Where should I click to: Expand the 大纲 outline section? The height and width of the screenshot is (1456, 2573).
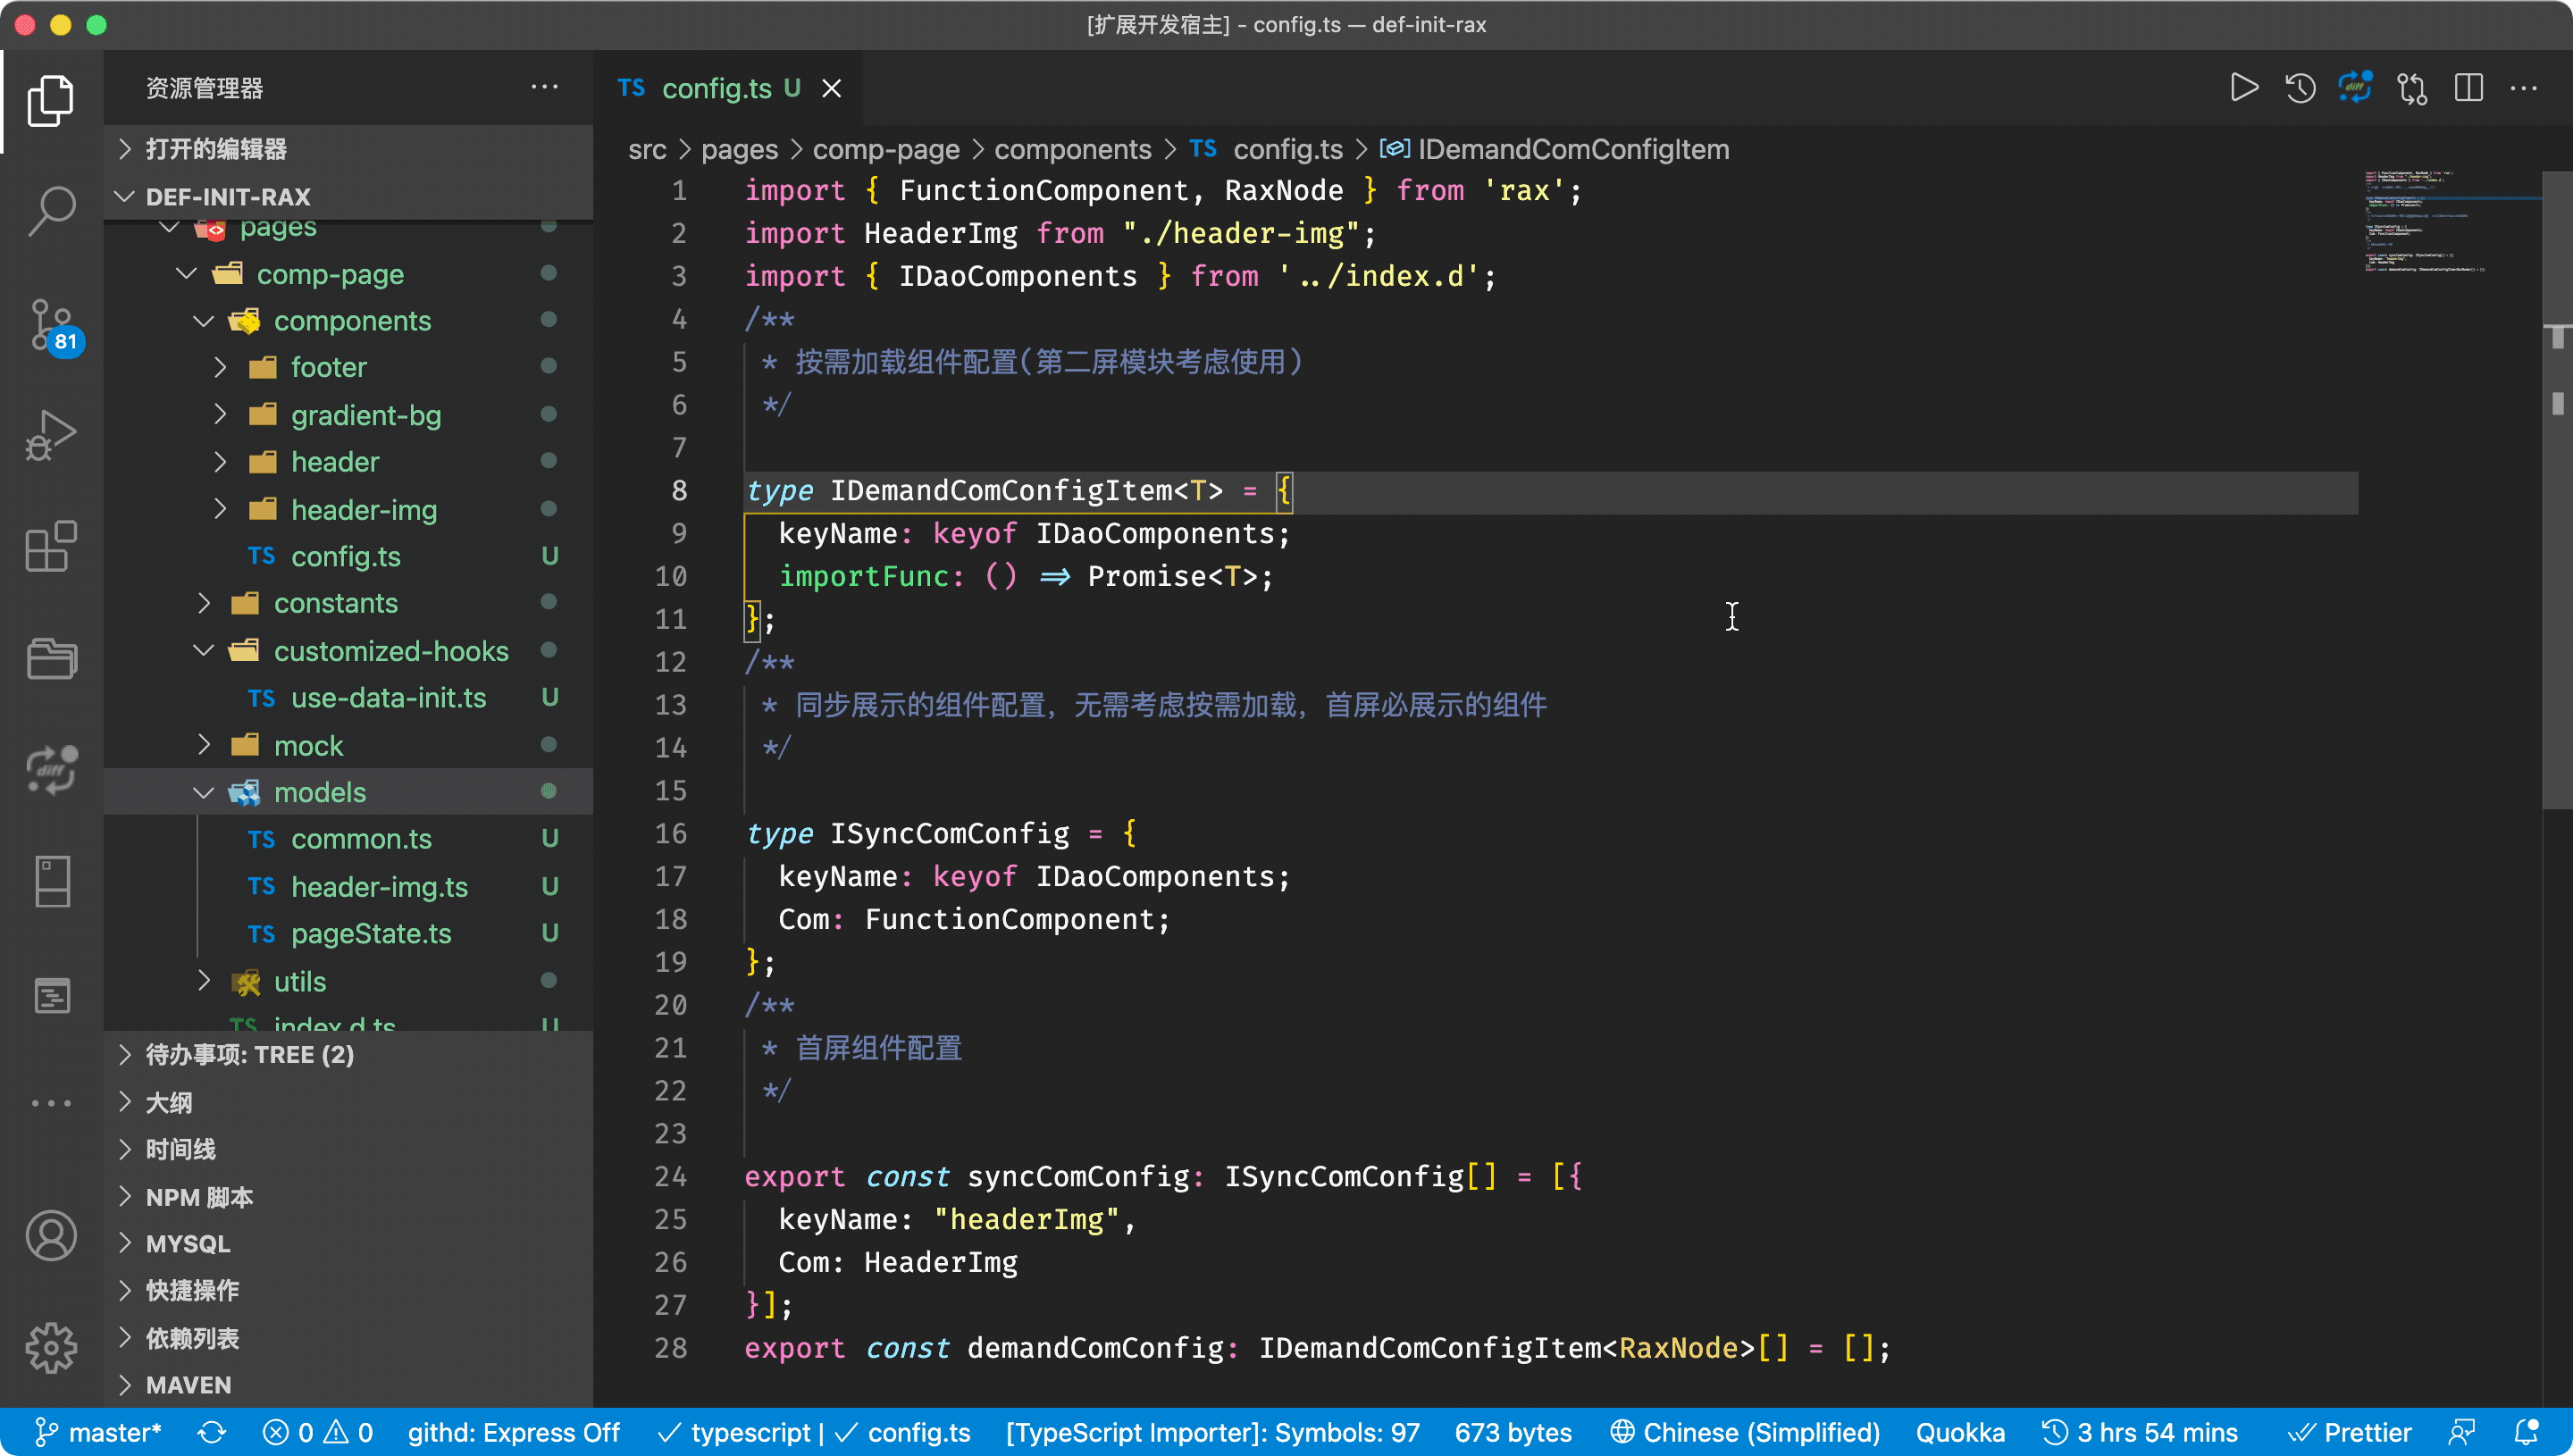(x=348, y=1102)
